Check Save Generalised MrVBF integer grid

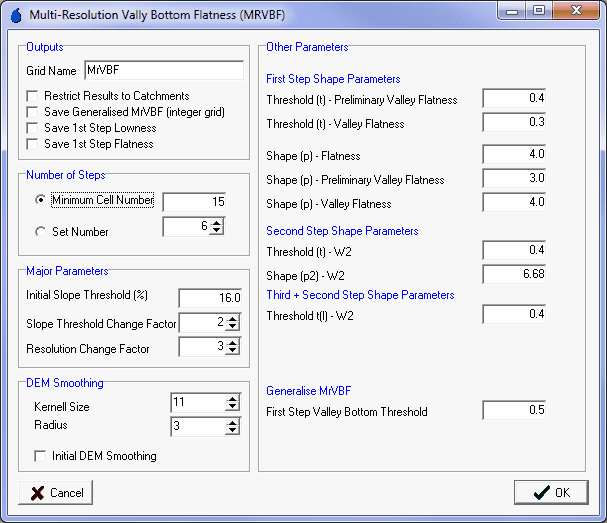click(x=34, y=112)
